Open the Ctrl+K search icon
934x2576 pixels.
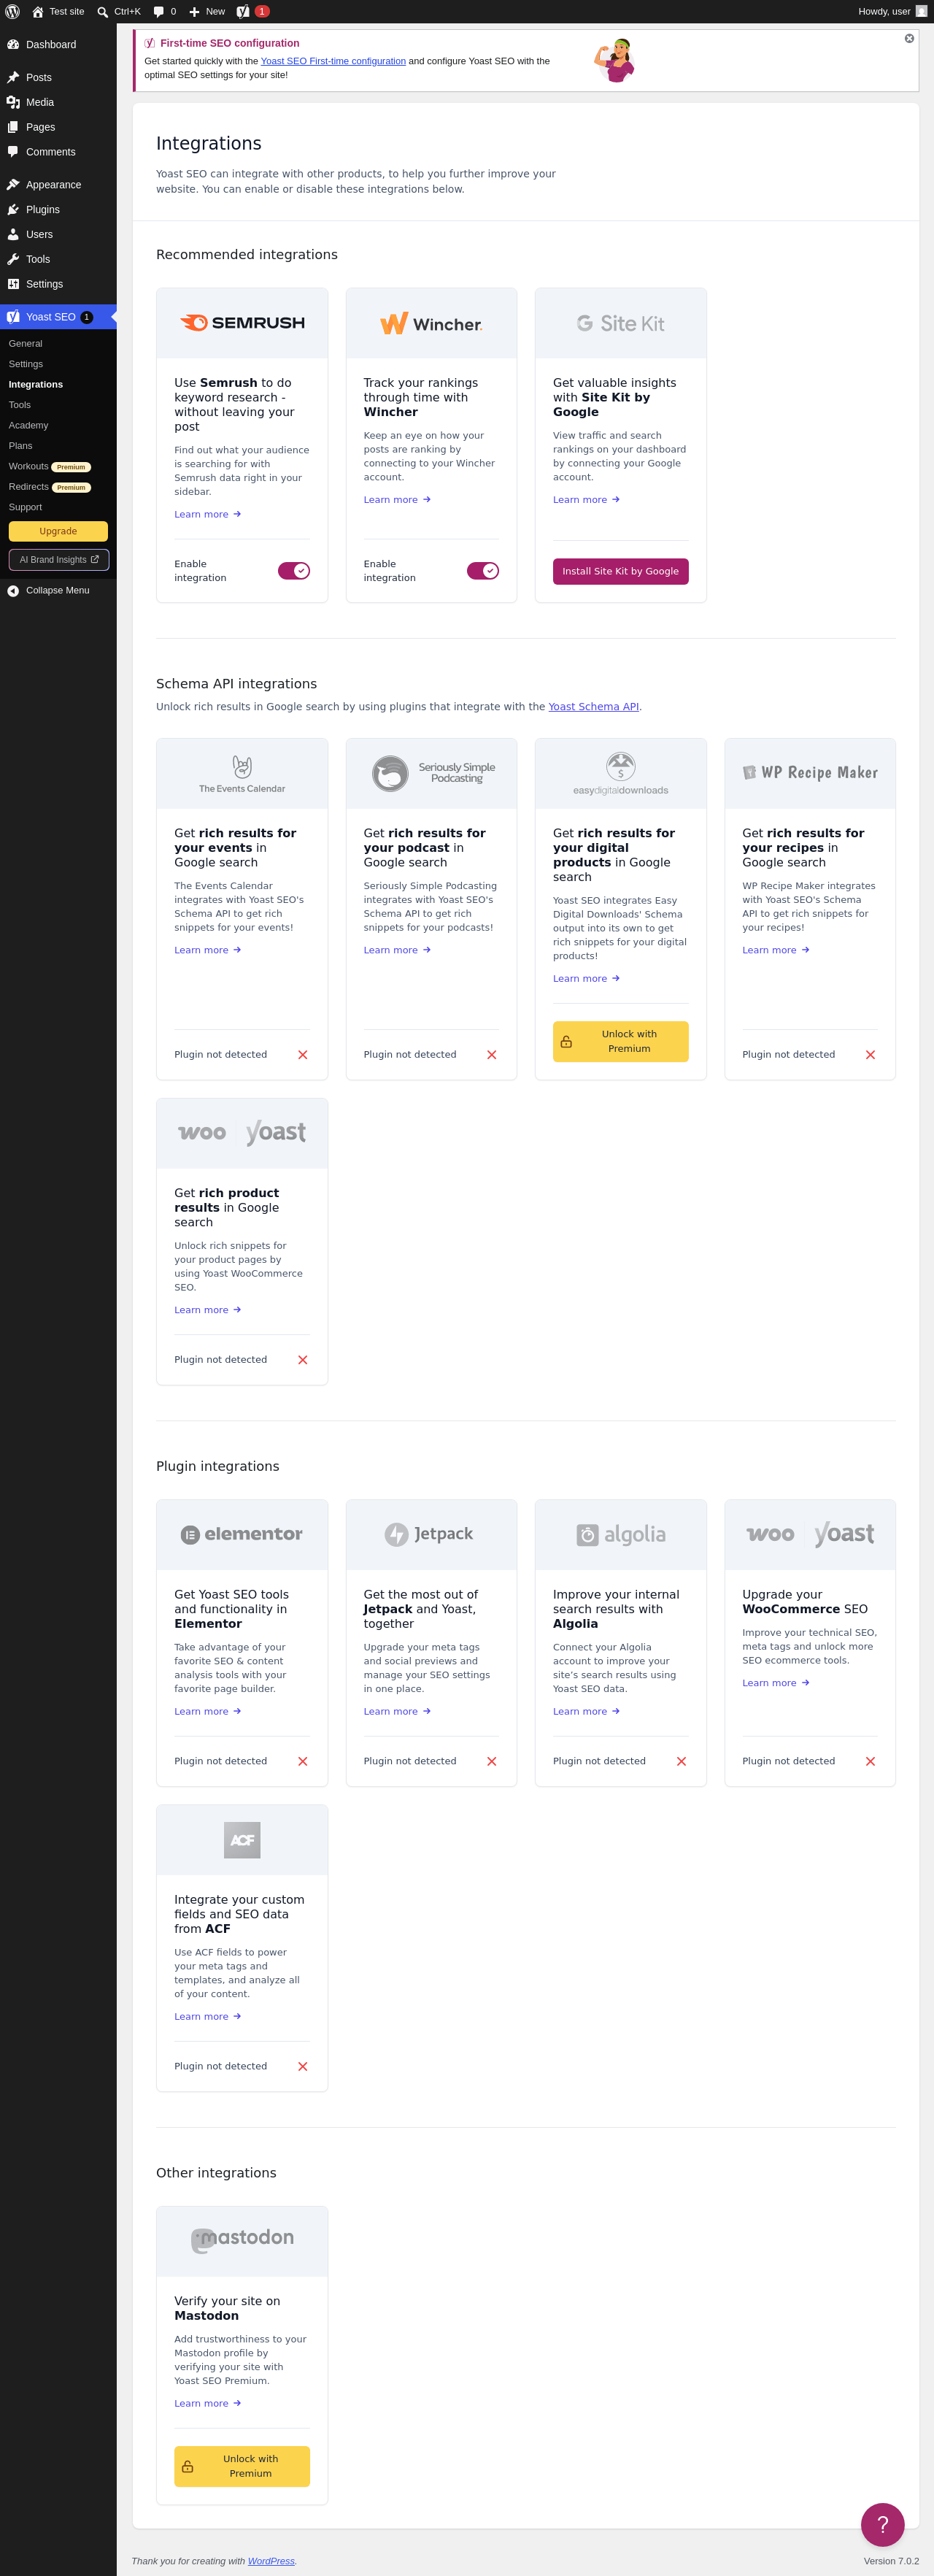click(x=102, y=11)
